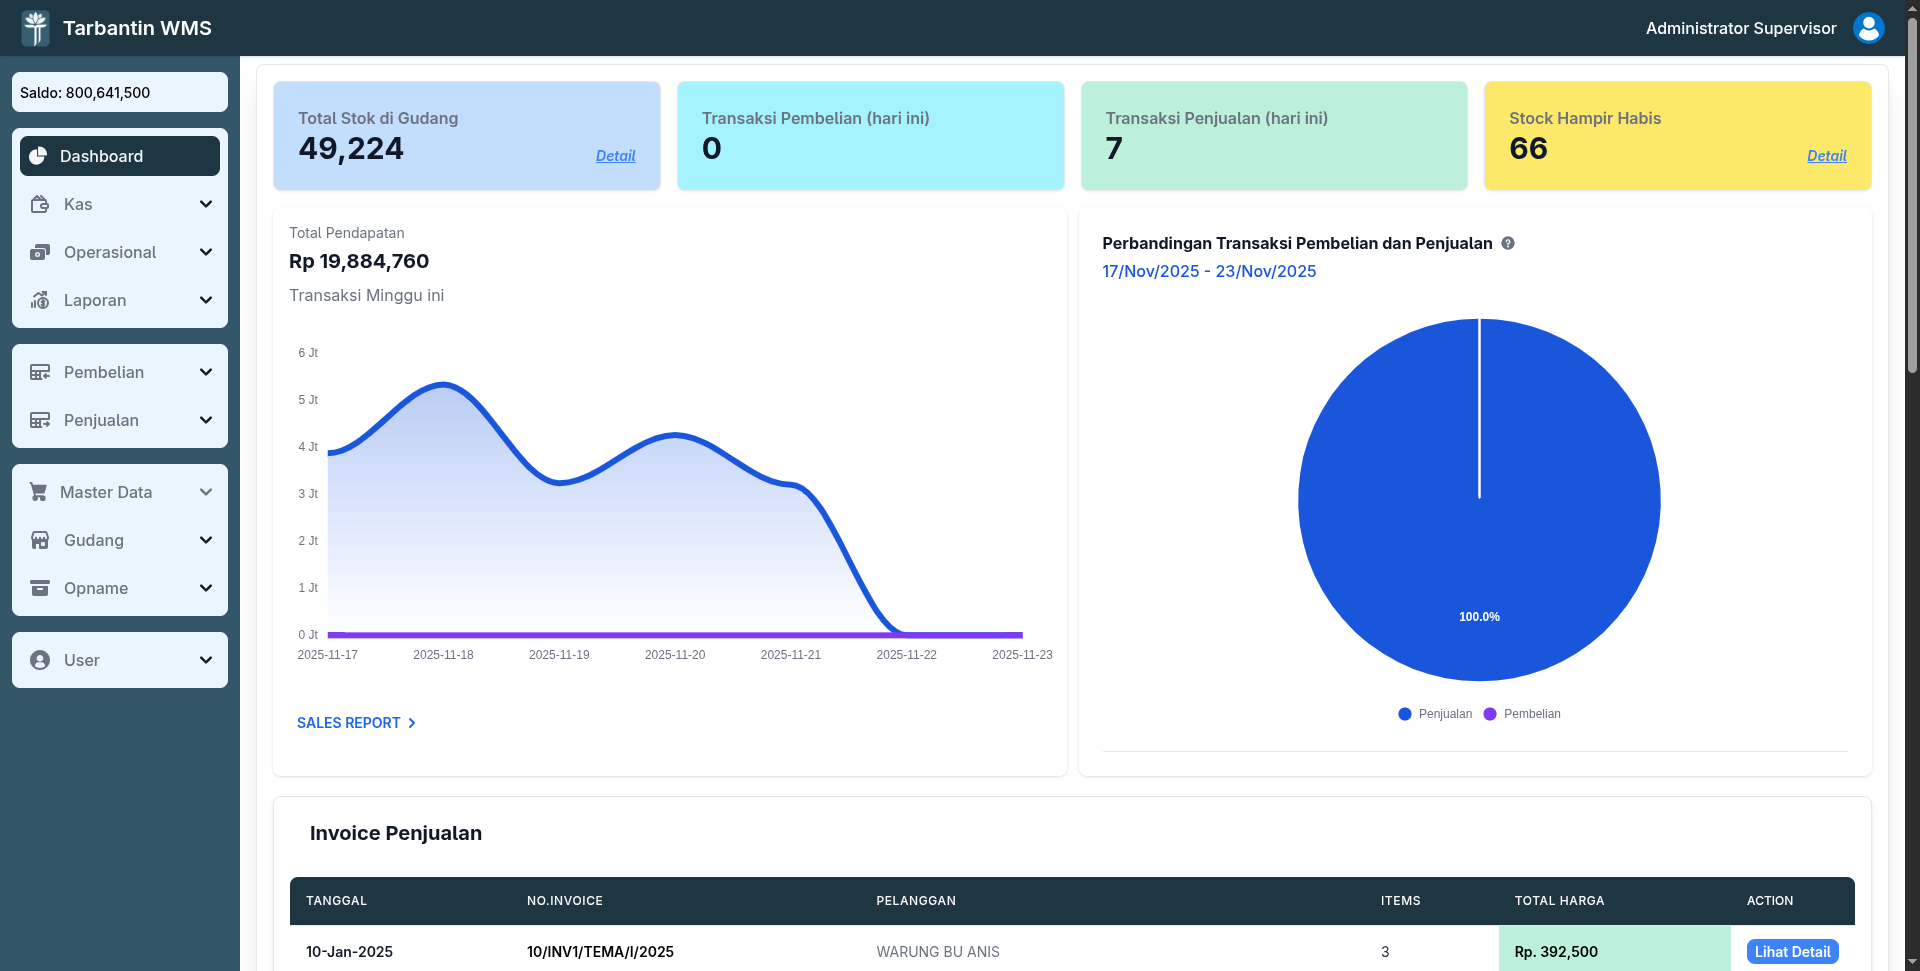Click the page vertical scrollbar
Screen dimensions: 1920x971
pyautogui.click(x=1912, y=200)
